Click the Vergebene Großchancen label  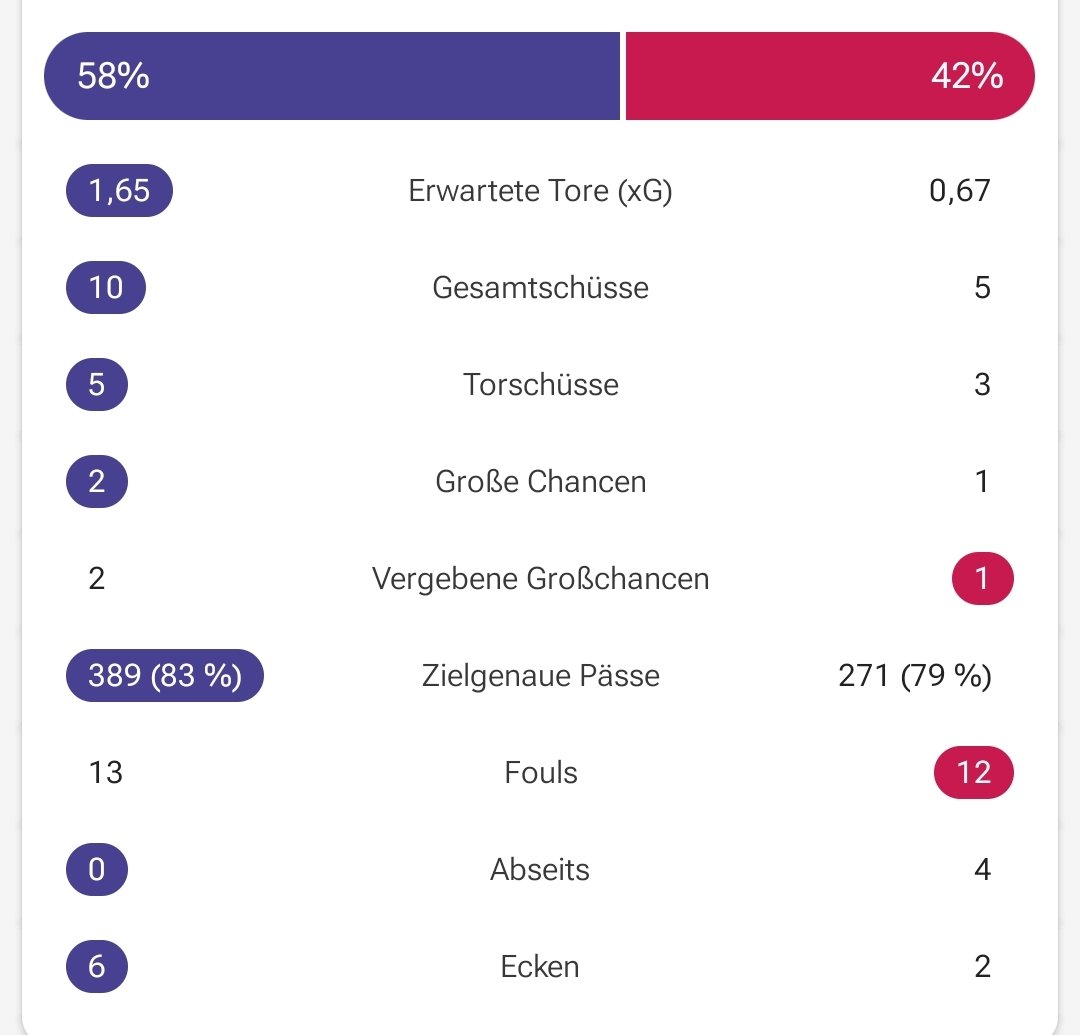coord(540,579)
